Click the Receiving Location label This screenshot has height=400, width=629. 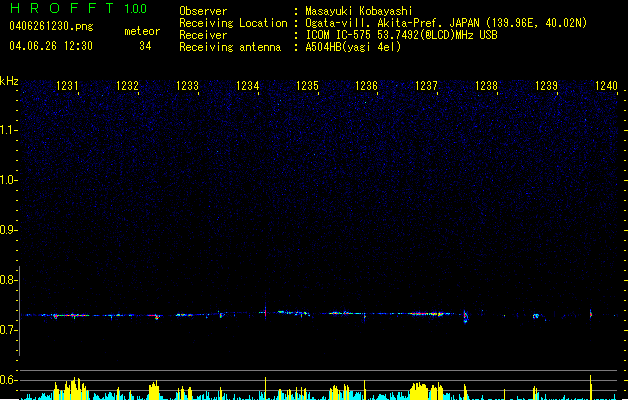[233, 23]
